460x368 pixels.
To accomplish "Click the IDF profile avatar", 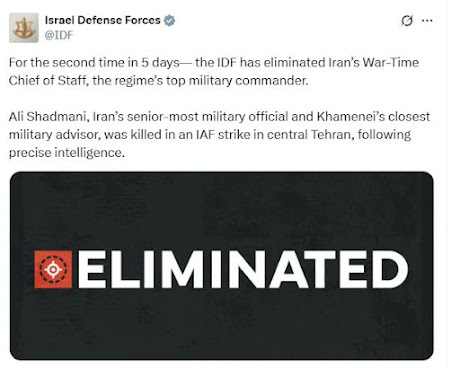I will 24,28.
